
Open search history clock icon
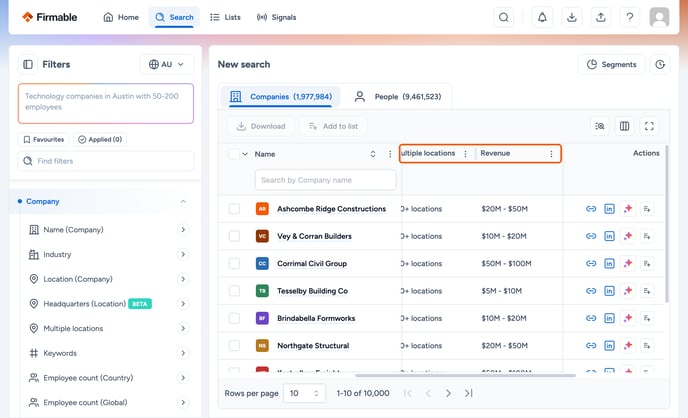[660, 64]
